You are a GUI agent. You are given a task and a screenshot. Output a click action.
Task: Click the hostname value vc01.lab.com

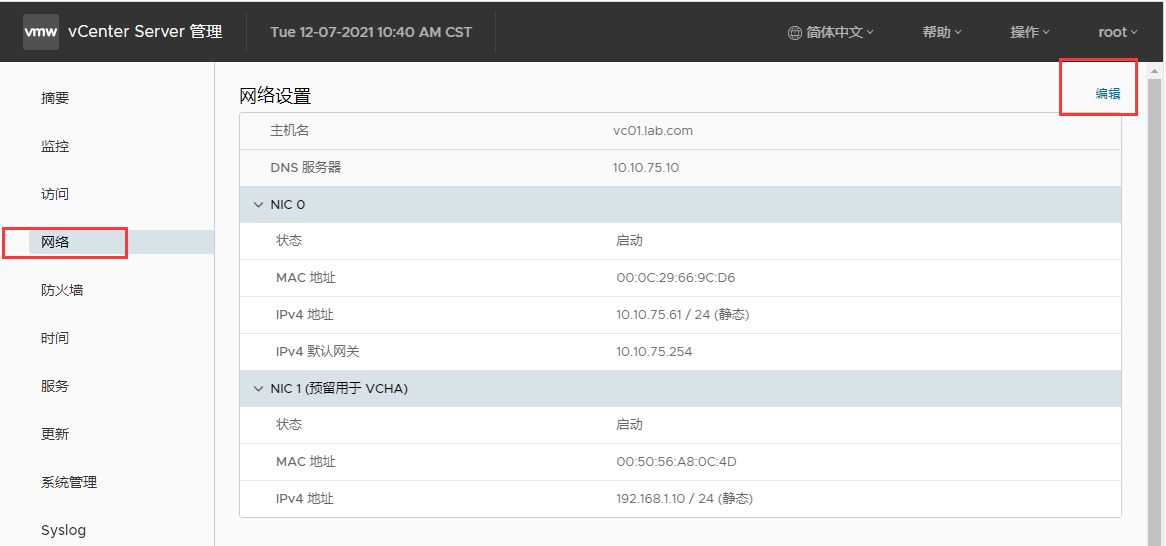tap(653, 131)
